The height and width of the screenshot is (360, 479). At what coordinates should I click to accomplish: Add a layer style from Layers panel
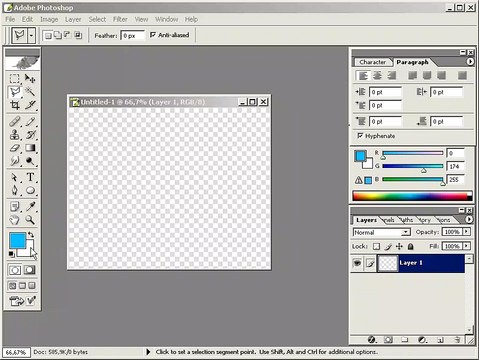coord(371,340)
